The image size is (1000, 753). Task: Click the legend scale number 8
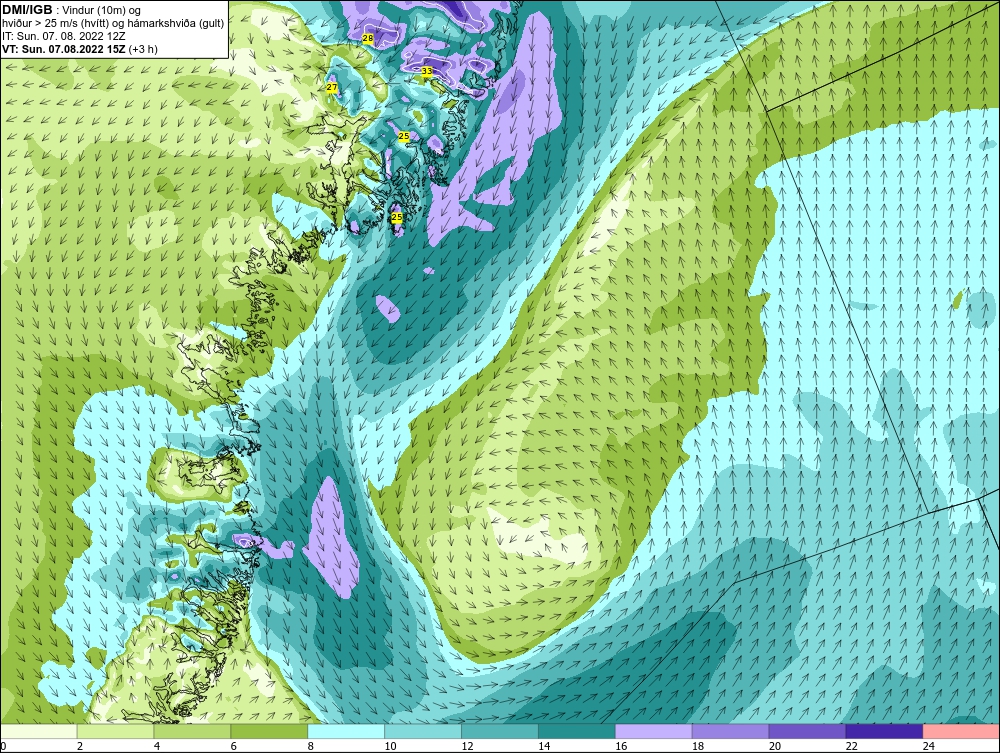(x=311, y=746)
